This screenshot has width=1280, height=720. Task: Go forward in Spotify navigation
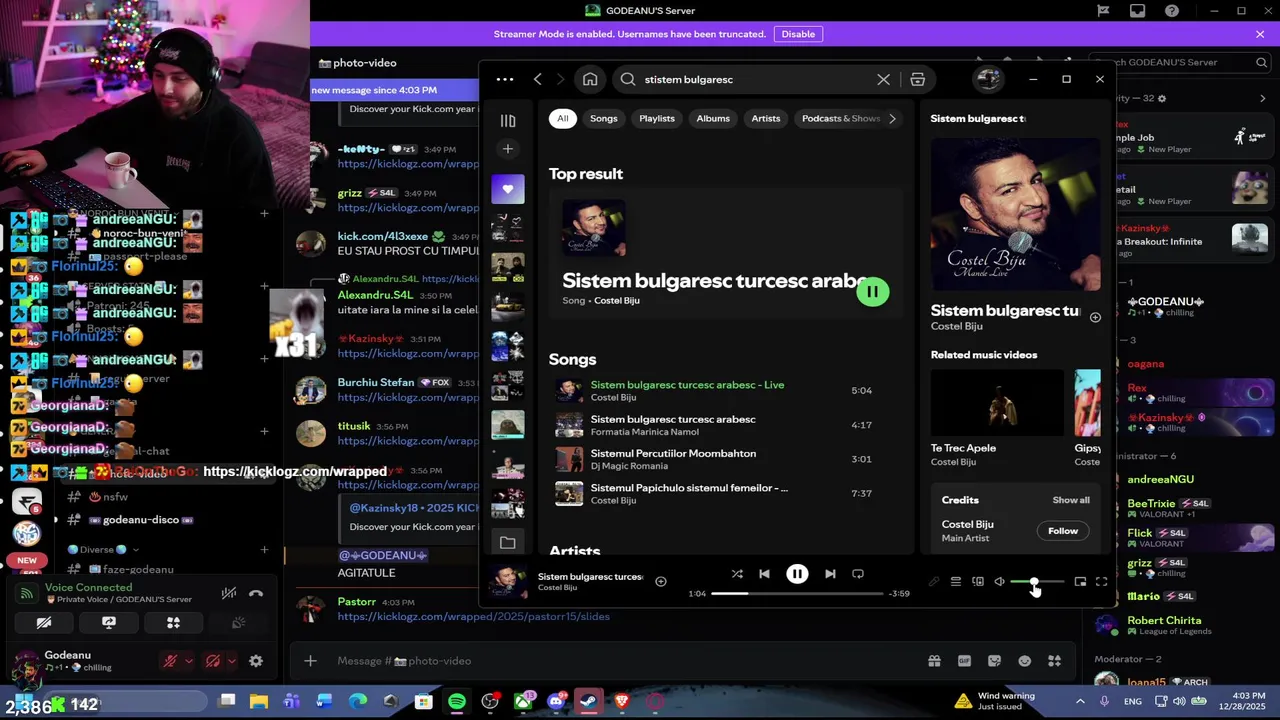(x=560, y=79)
